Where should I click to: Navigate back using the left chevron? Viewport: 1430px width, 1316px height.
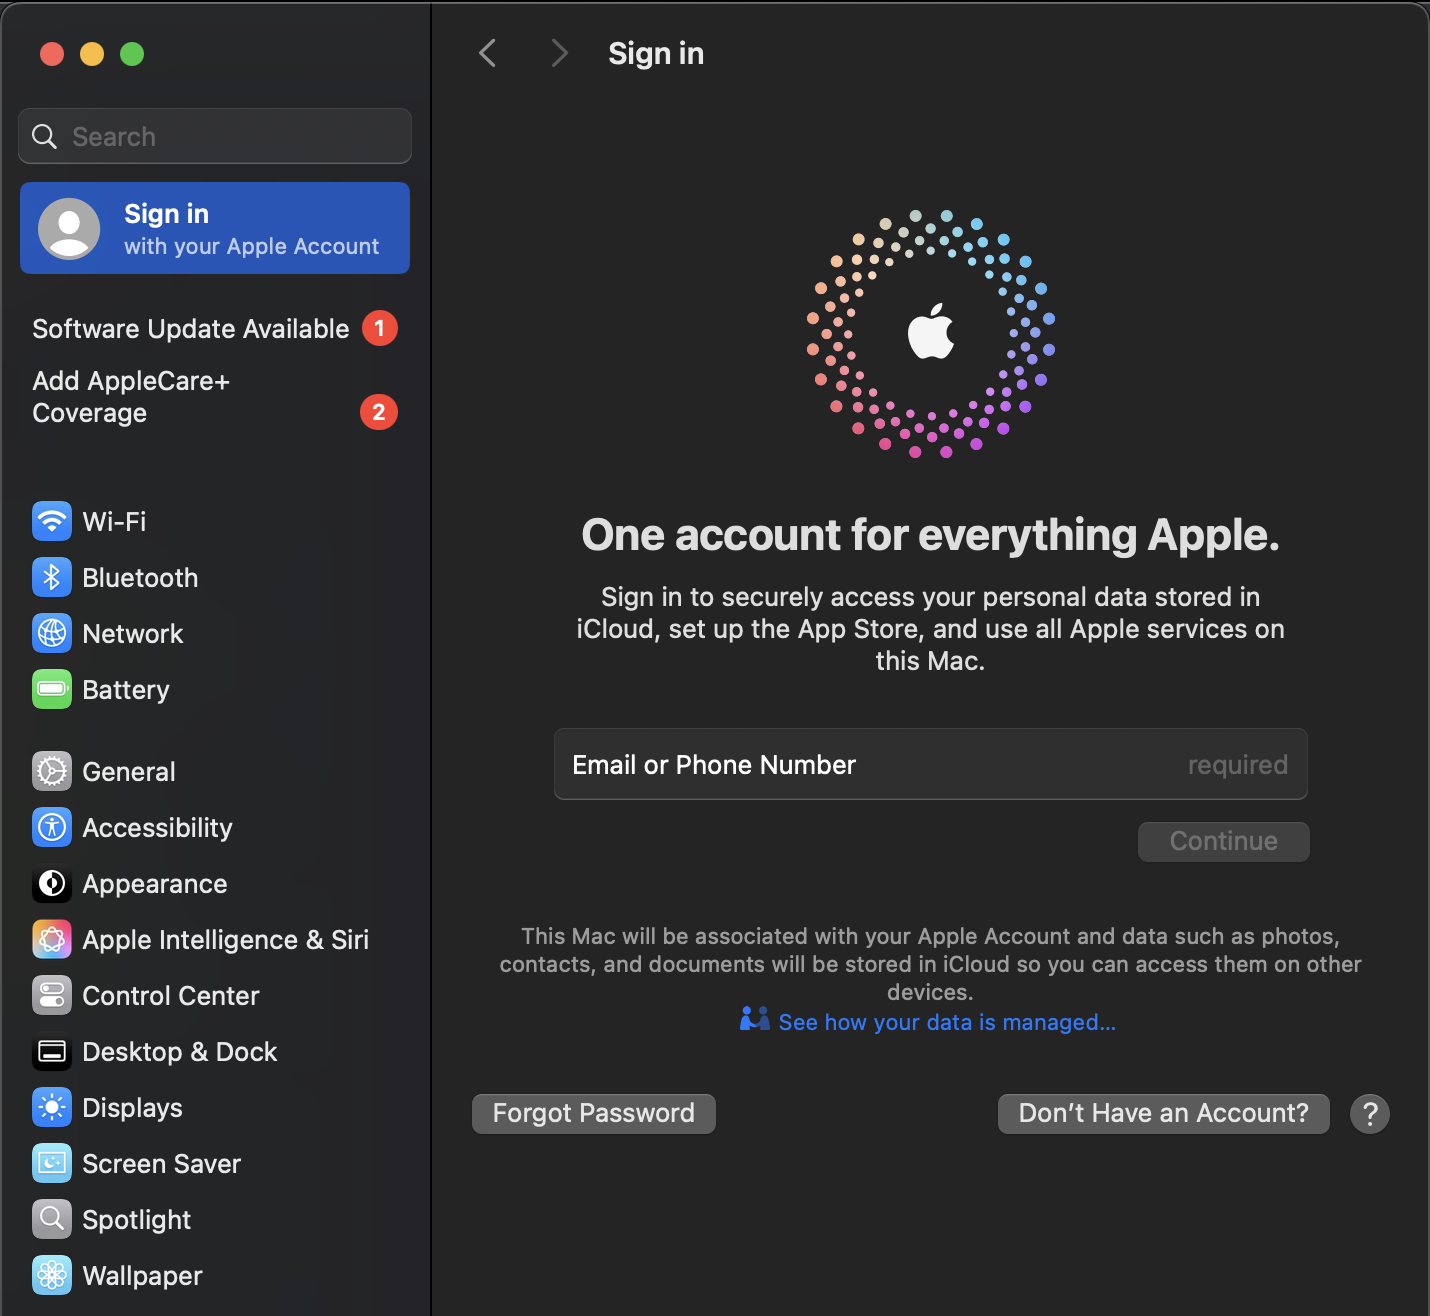click(487, 53)
